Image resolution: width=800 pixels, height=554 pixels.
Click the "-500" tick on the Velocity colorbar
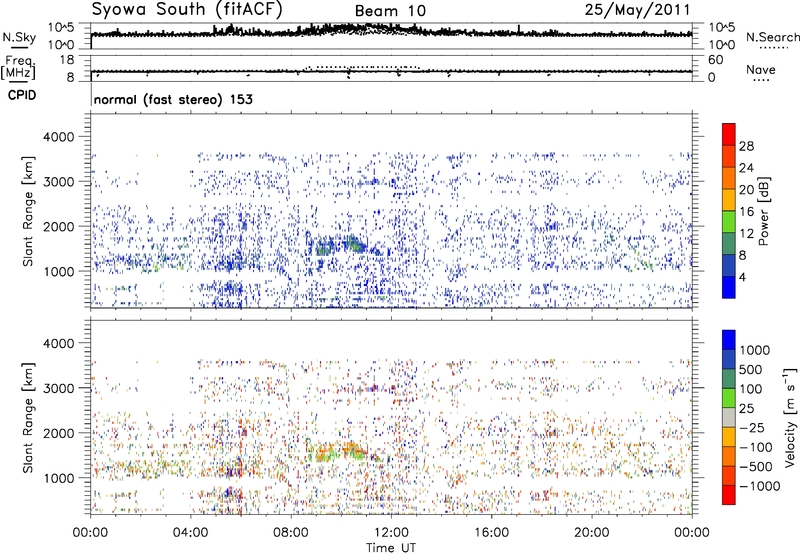tap(755, 467)
